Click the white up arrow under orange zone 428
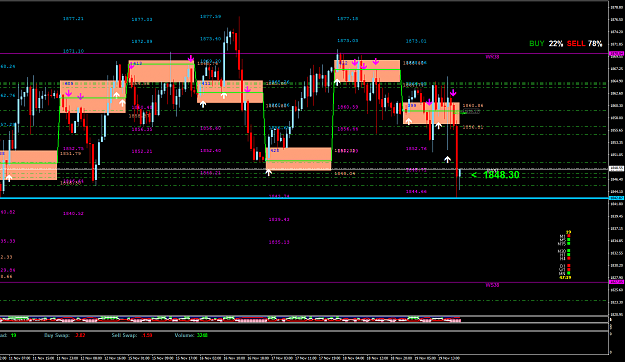The width and height of the screenshot is (625, 362). (x=269, y=172)
